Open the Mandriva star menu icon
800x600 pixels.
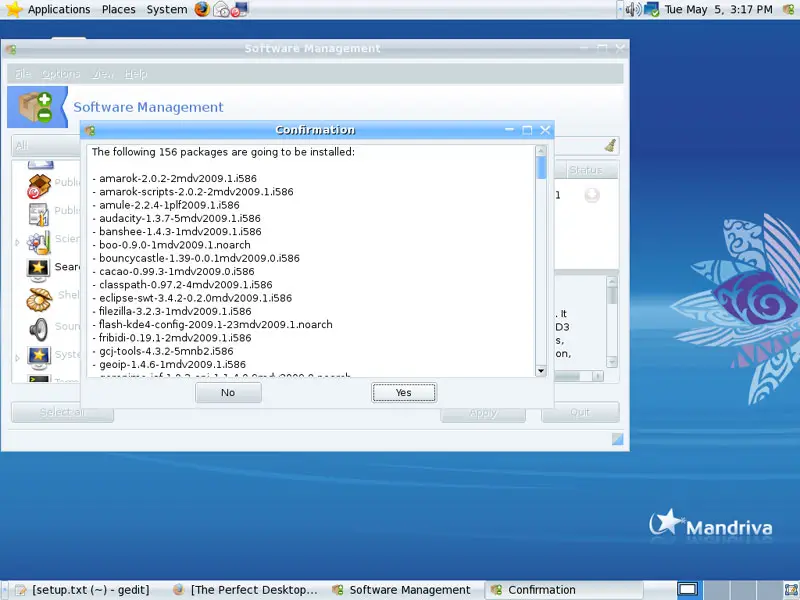(14, 9)
